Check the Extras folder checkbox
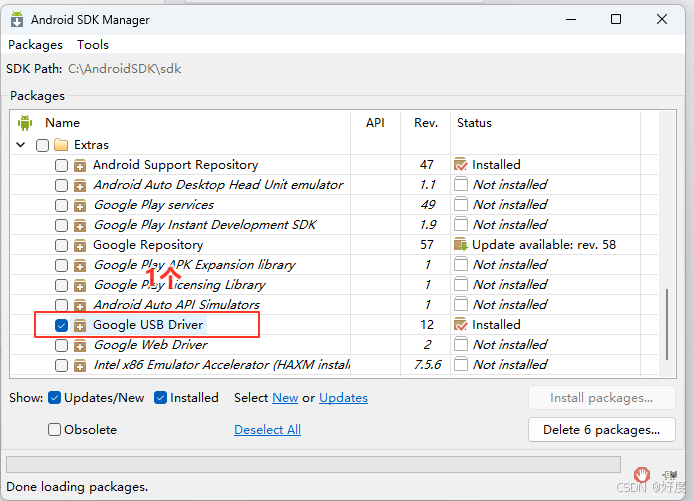The width and height of the screenshot is (694, 501). tap(42, 145)
